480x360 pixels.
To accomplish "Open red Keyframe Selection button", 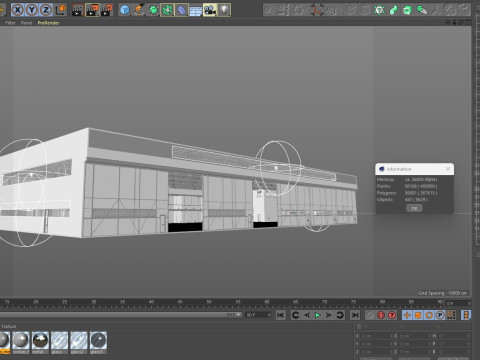I will [x=392, y=315].
